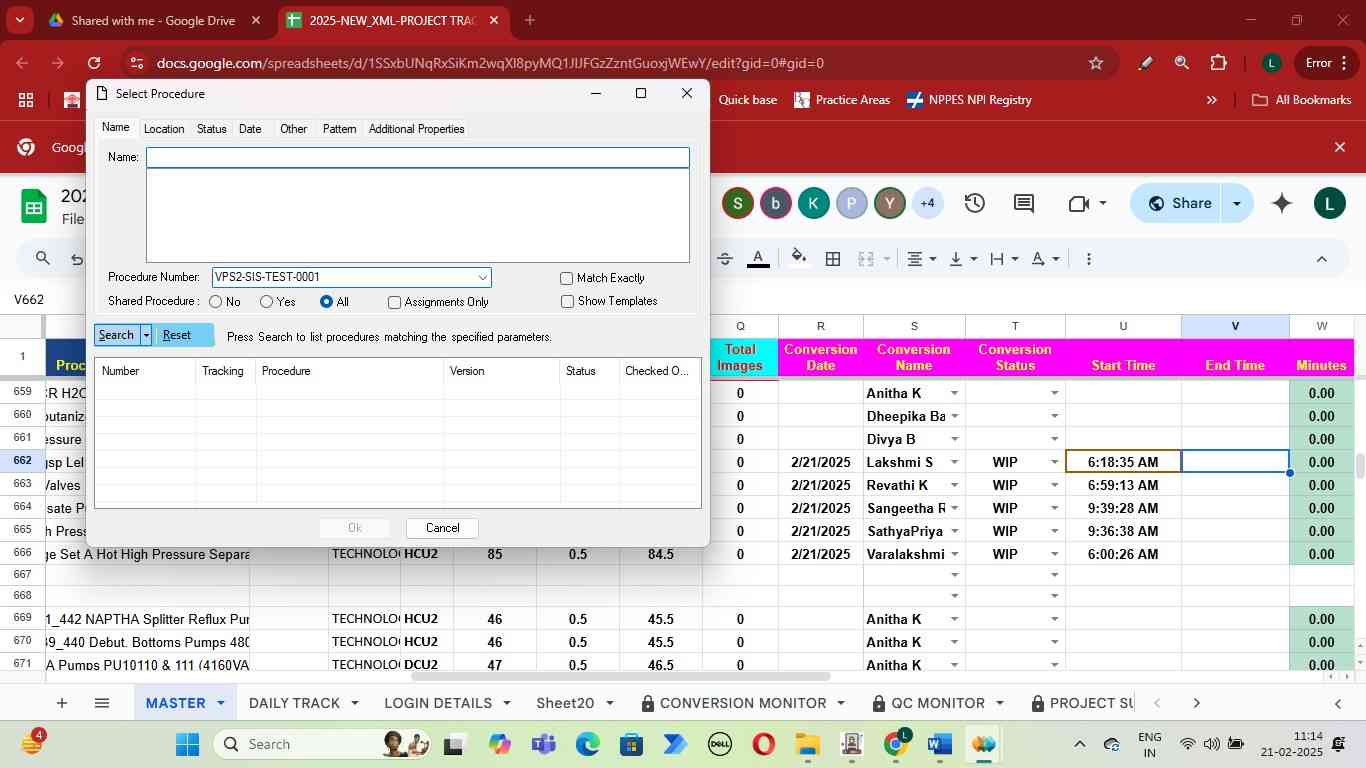Viewport: 1366px width, 768px height.
Task: Enable the Match Exactly checkbox
Action: coord(567,278)
